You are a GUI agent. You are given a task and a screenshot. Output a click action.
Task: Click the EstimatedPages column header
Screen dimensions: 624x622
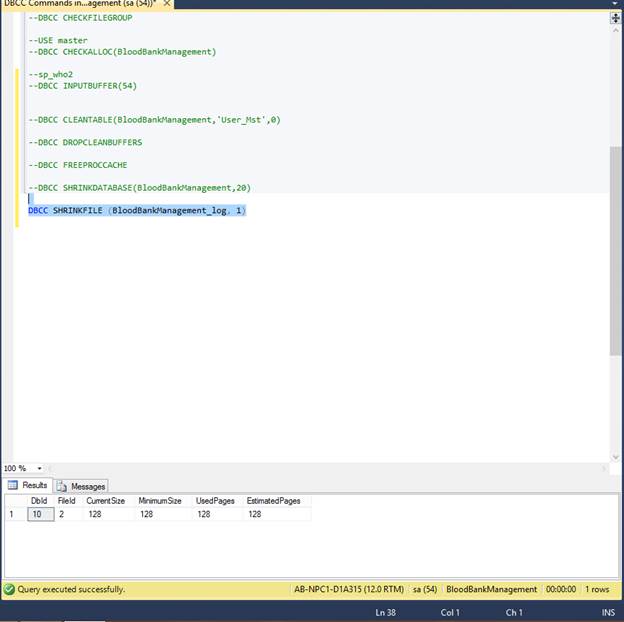[x=273, y=501]
